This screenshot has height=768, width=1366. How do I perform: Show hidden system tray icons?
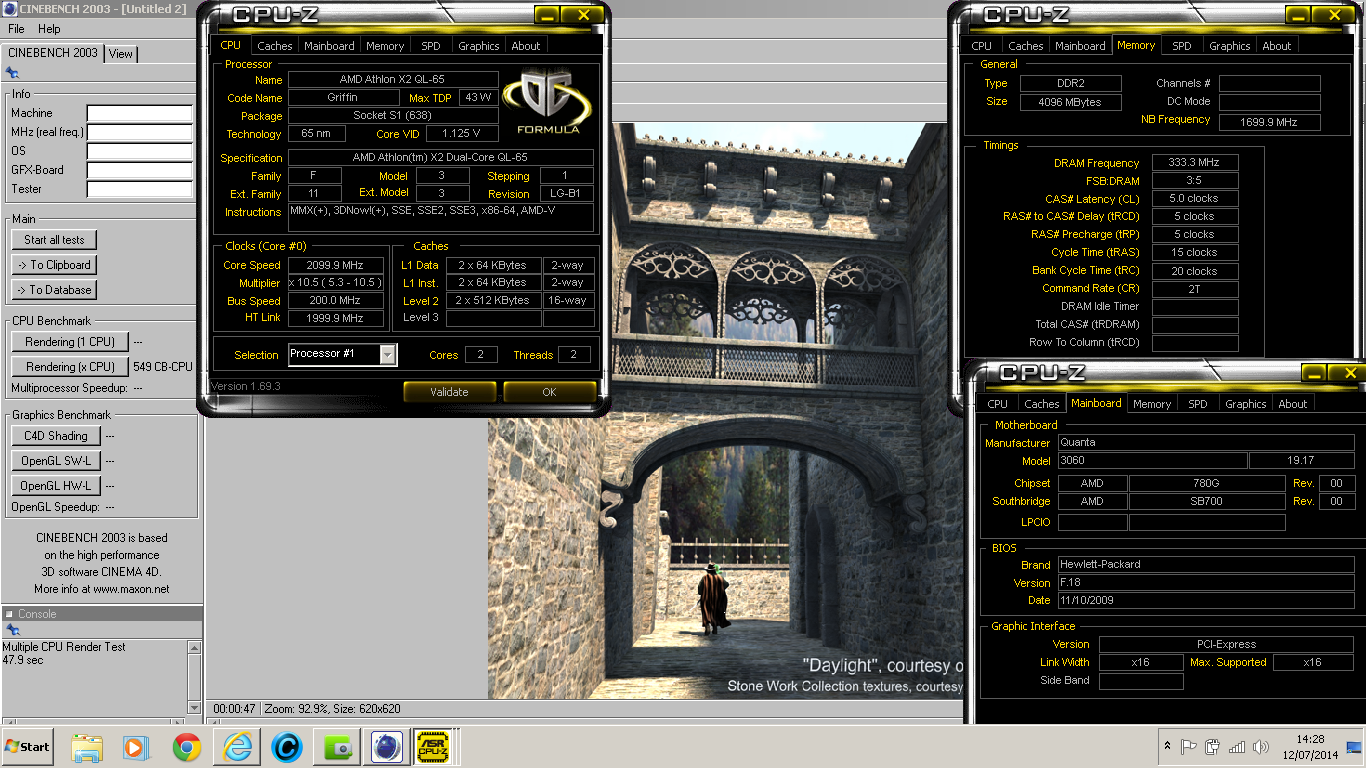1167,747
